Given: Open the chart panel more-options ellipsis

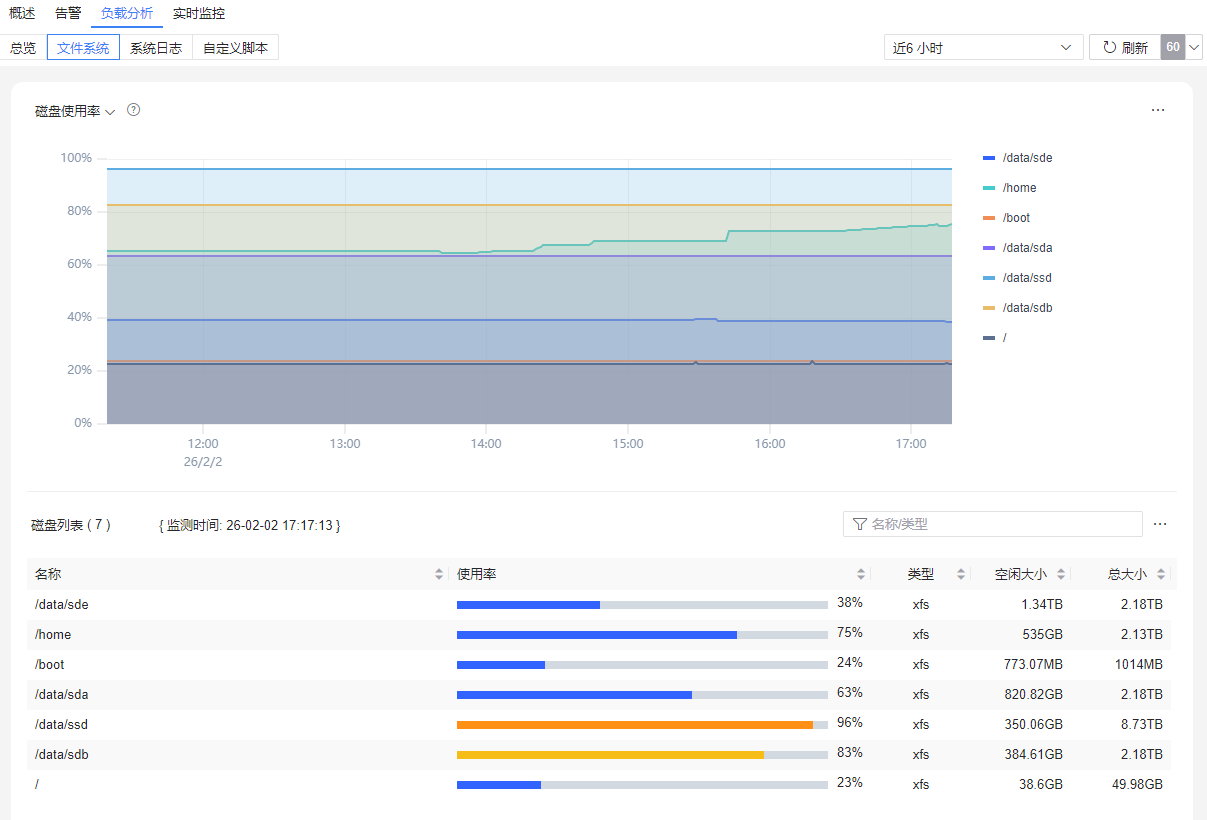Looking at the screenshot, I should coord(1158,110).
